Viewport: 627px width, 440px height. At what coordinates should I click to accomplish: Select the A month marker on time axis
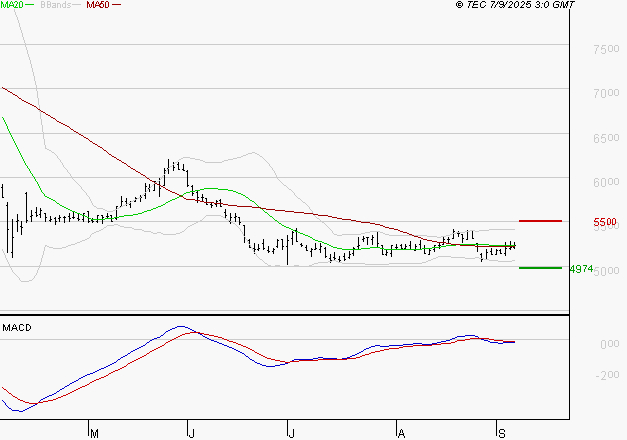(x=400, y=432)
